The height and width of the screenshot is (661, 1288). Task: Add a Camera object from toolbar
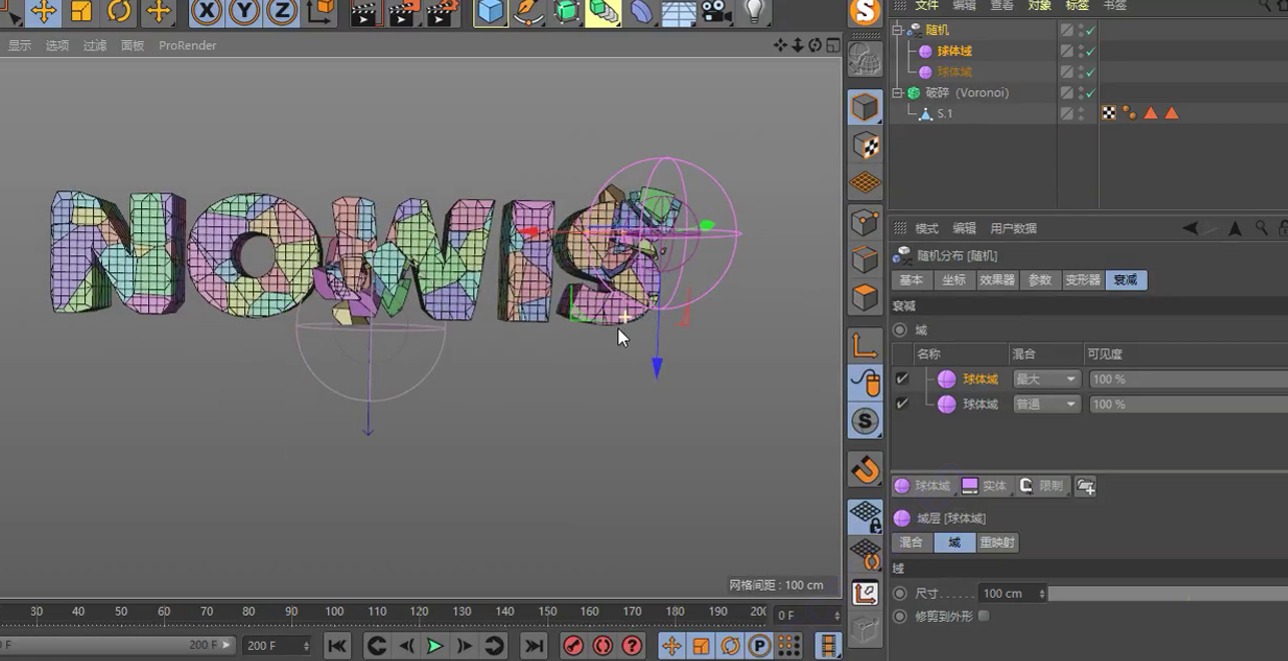click(x=715, y=12)
